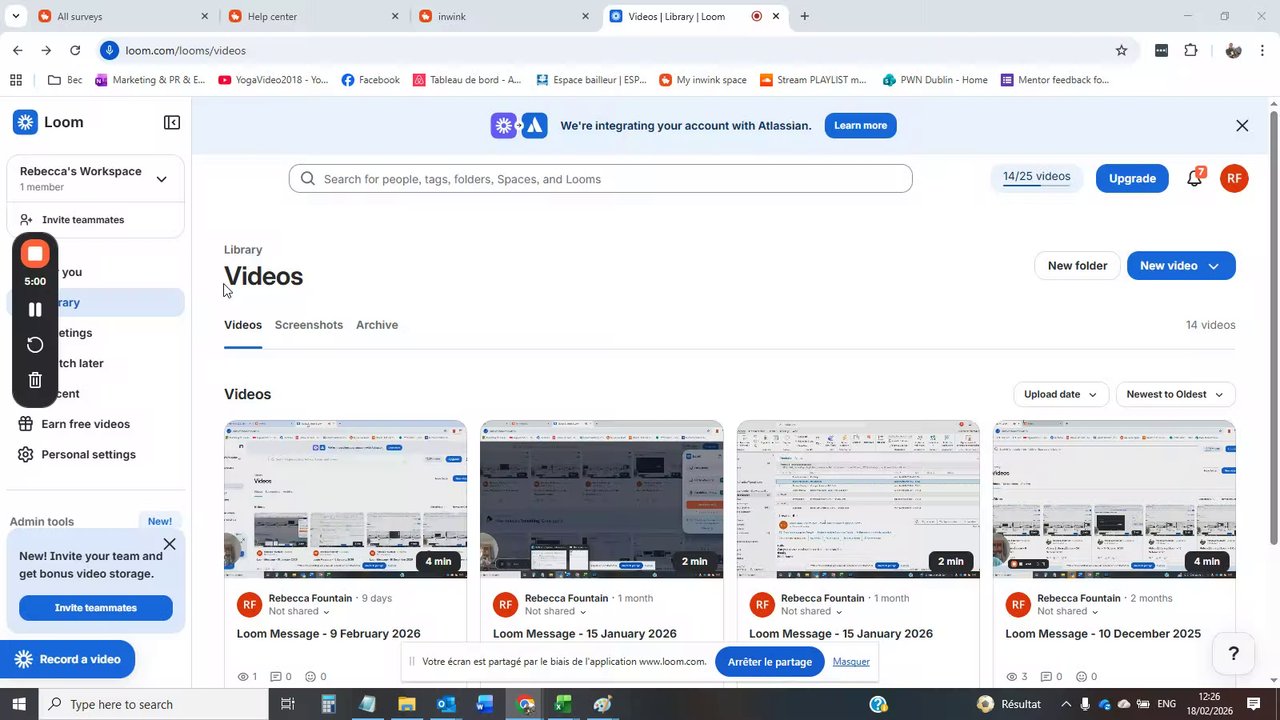The image size is (1280, 720).
Task: Pause the current Loom recording
Action: (35, 310)
